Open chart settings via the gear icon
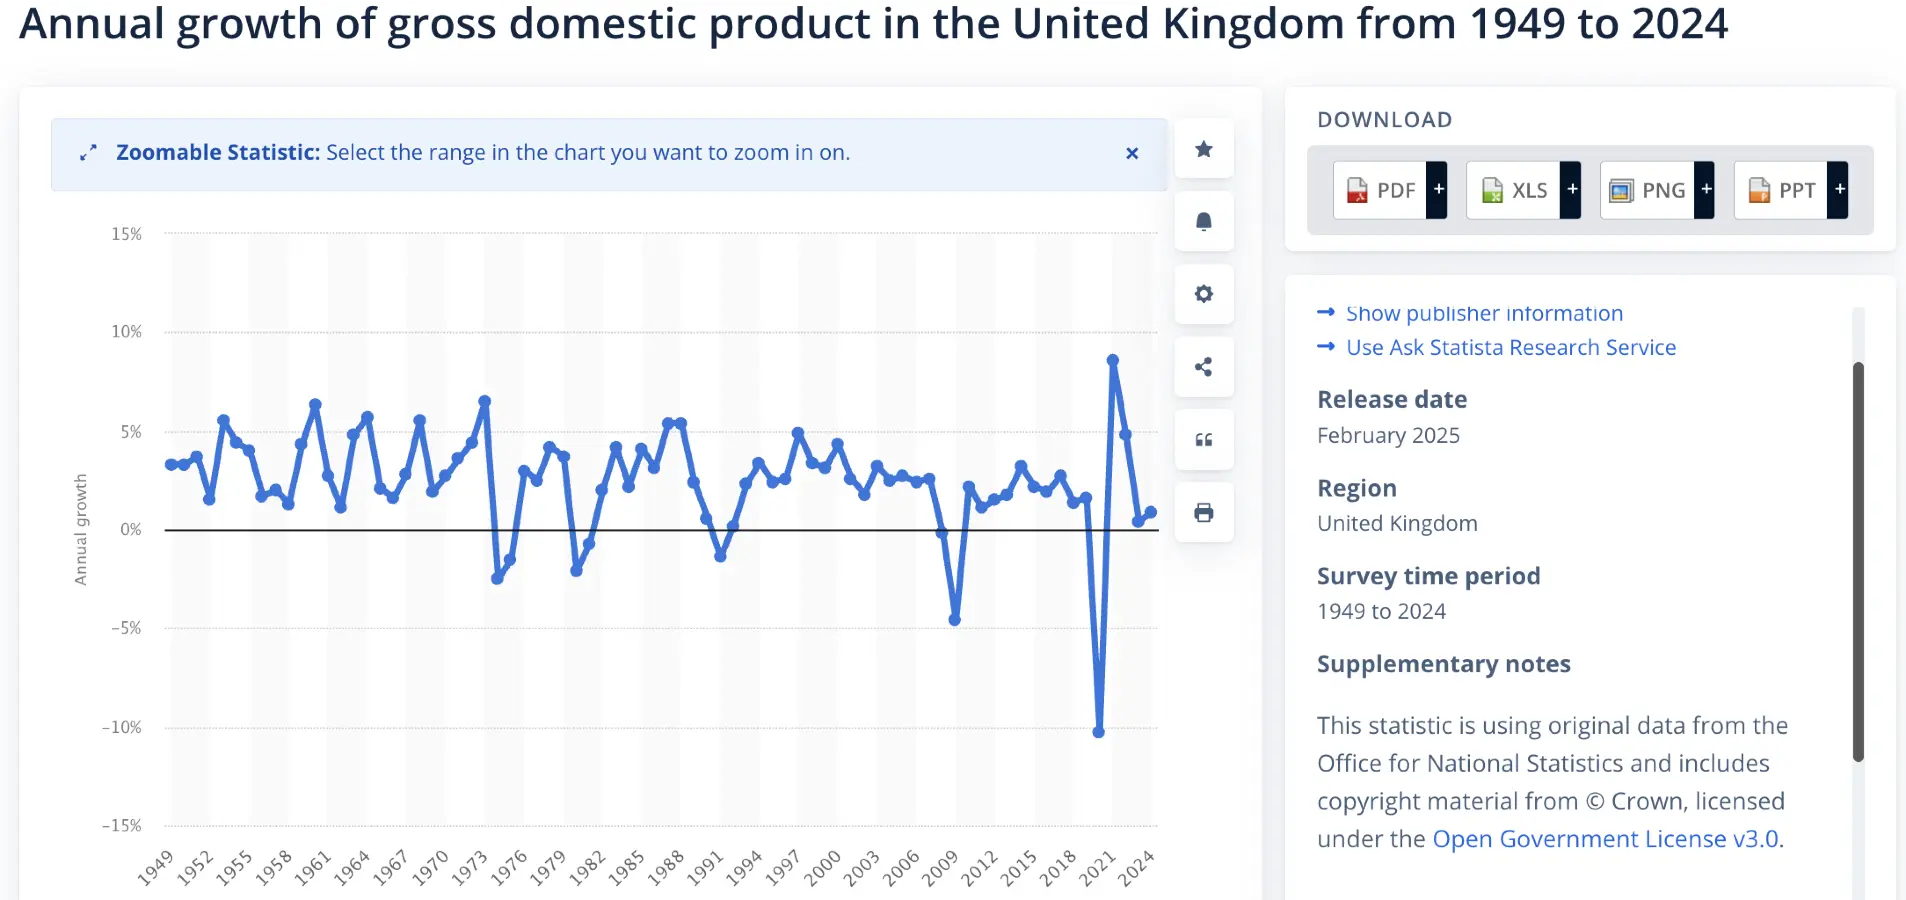 (x=1204, y=295)
